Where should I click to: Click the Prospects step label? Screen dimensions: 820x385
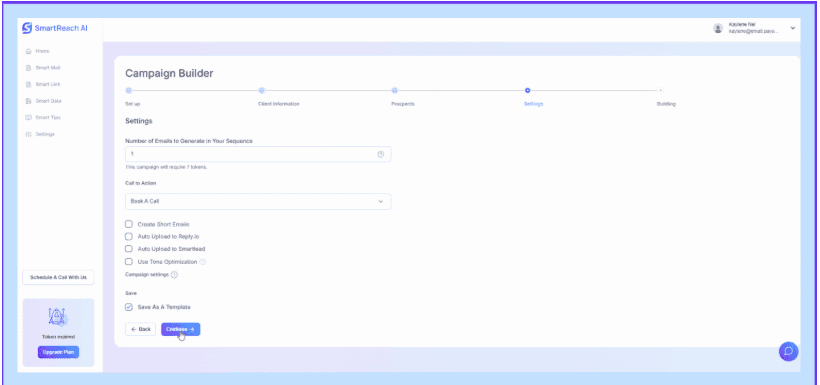[x=403, y=104]
